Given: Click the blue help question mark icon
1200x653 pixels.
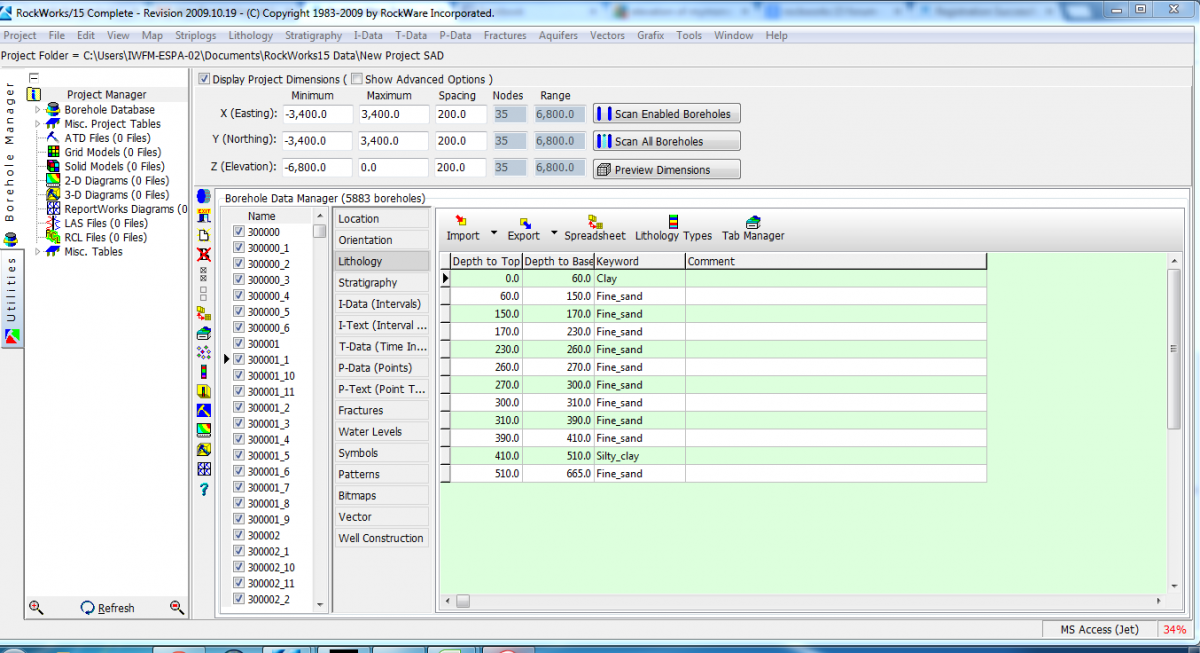Looking at the screenshot, I should tap(204, 489).
